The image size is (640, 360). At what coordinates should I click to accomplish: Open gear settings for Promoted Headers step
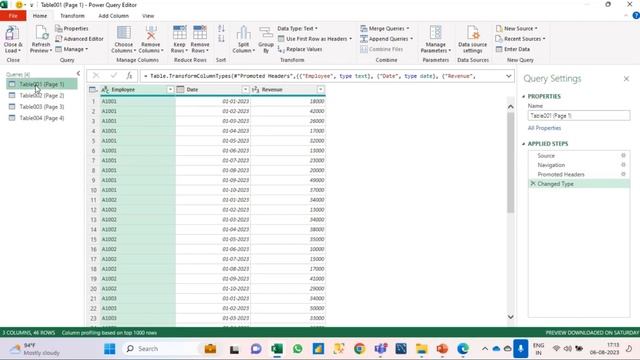coord(623,174)
